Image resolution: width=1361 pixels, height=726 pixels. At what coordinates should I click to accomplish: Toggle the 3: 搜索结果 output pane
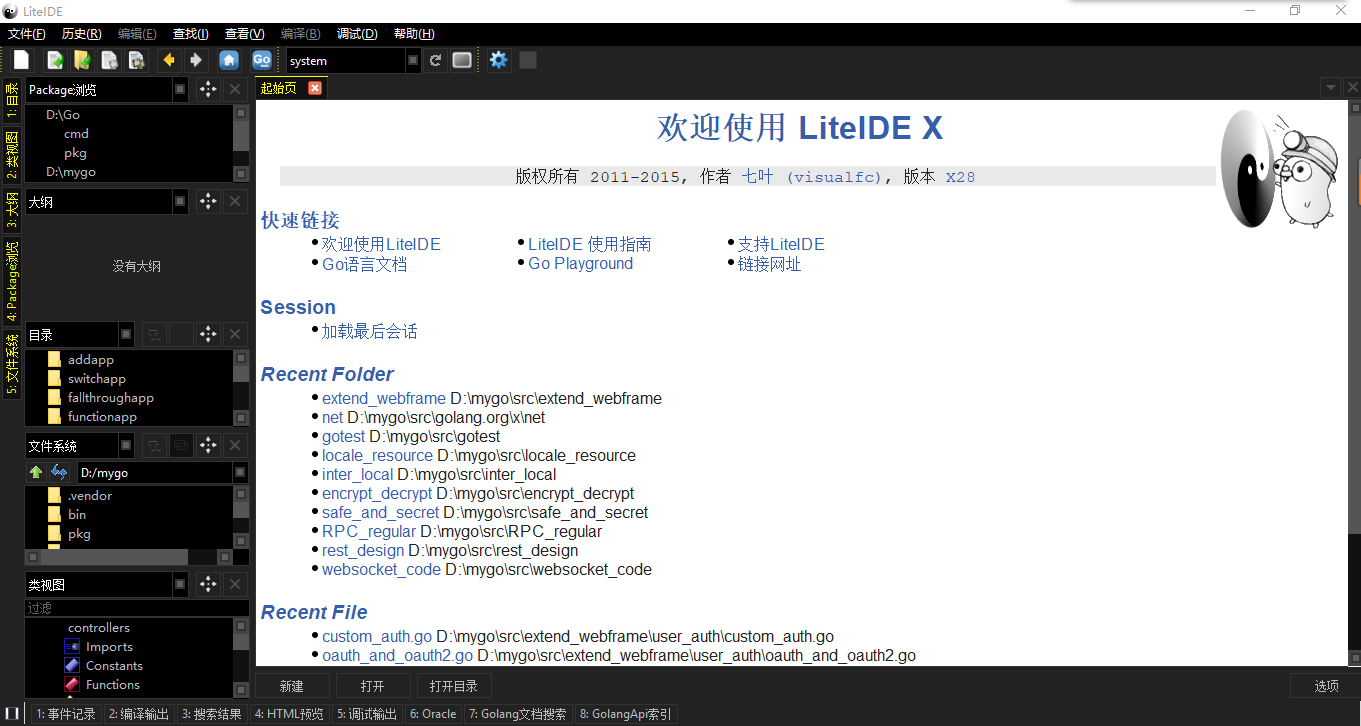(212, 714)
